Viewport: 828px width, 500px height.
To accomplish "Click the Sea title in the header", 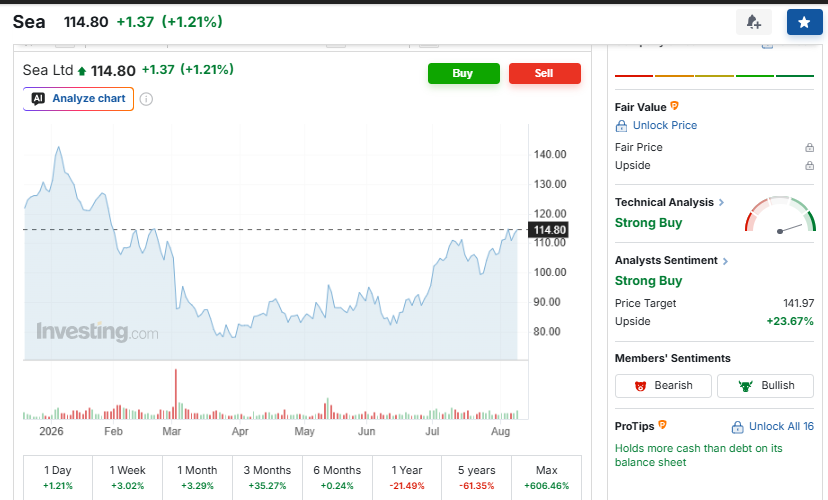I will [x=29, y=22].
